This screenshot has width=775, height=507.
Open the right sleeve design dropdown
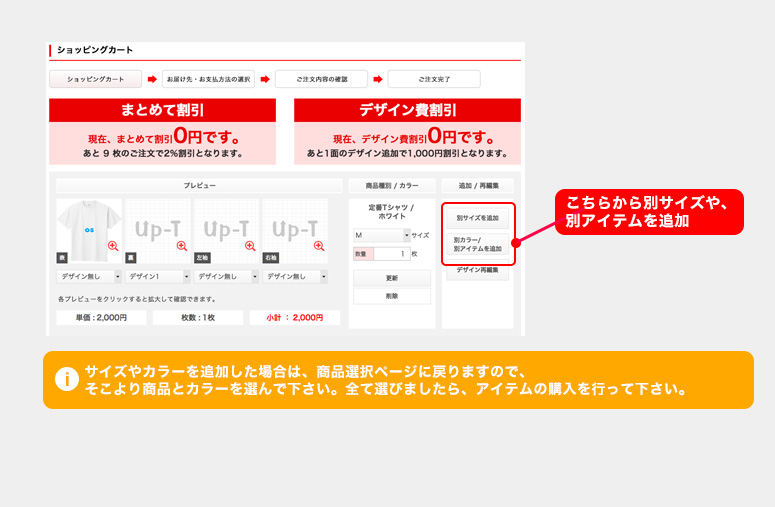295,276
